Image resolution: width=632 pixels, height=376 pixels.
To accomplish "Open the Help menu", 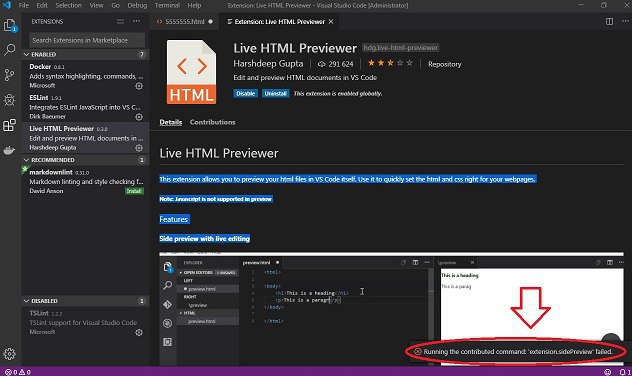I will [x=194, y=5].
